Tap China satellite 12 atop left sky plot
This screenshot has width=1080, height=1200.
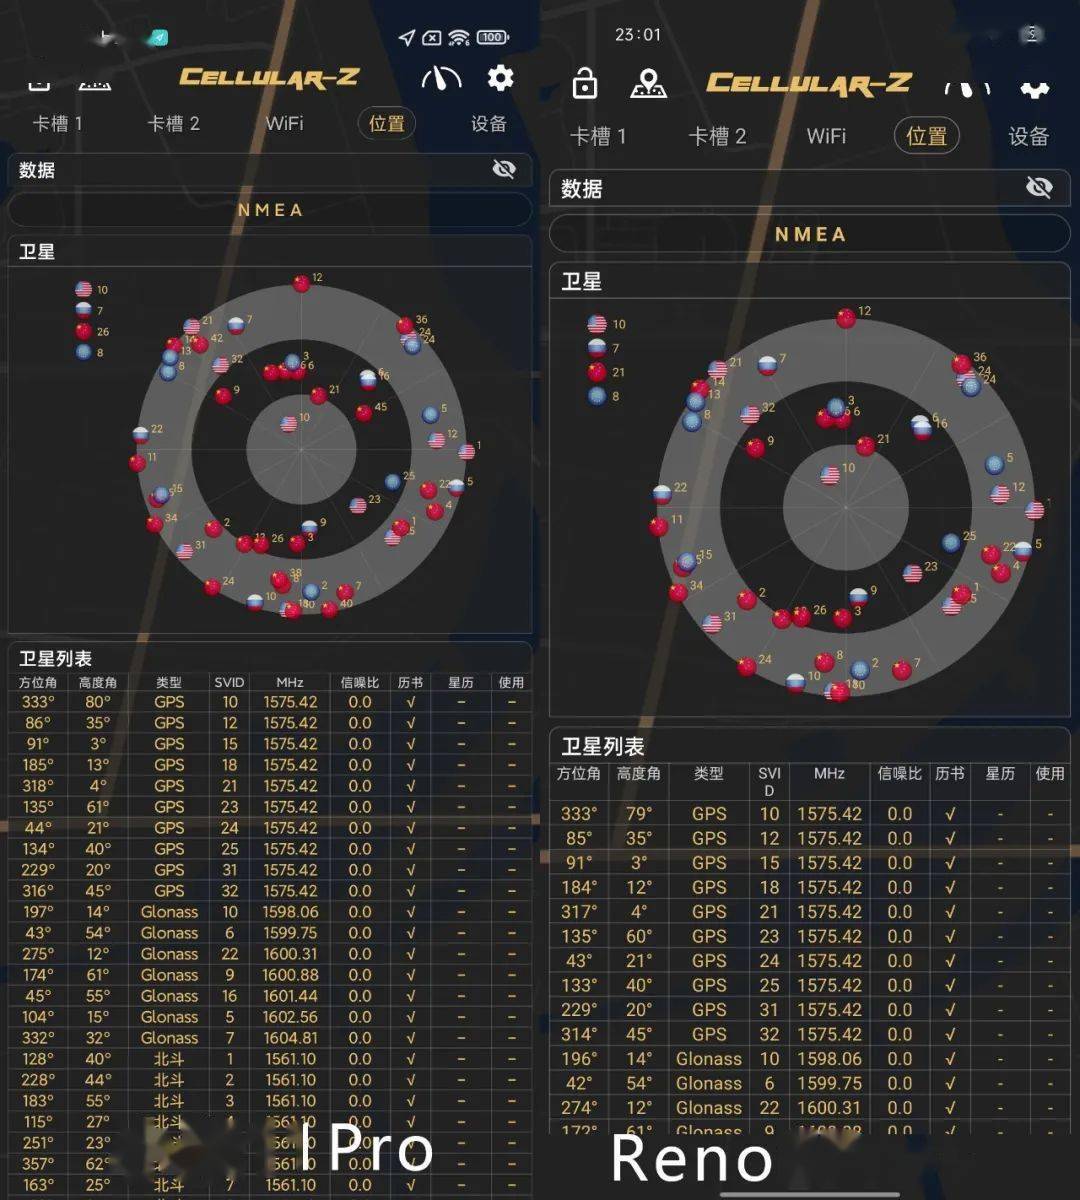(301, 283)
